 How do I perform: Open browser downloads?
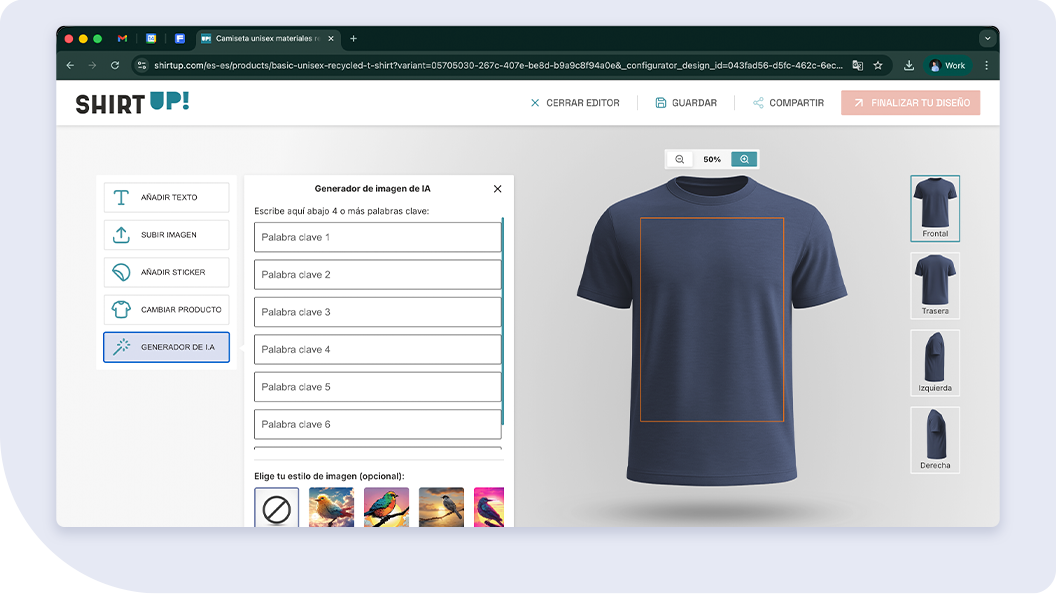click(x=909, y=65)
